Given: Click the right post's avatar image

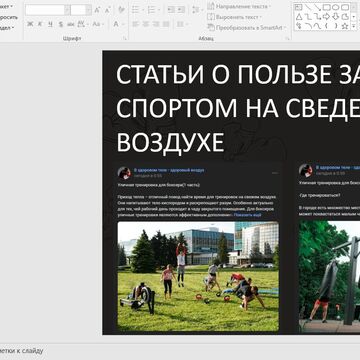Looking at the screenshot, I should (x=305, y=170).
